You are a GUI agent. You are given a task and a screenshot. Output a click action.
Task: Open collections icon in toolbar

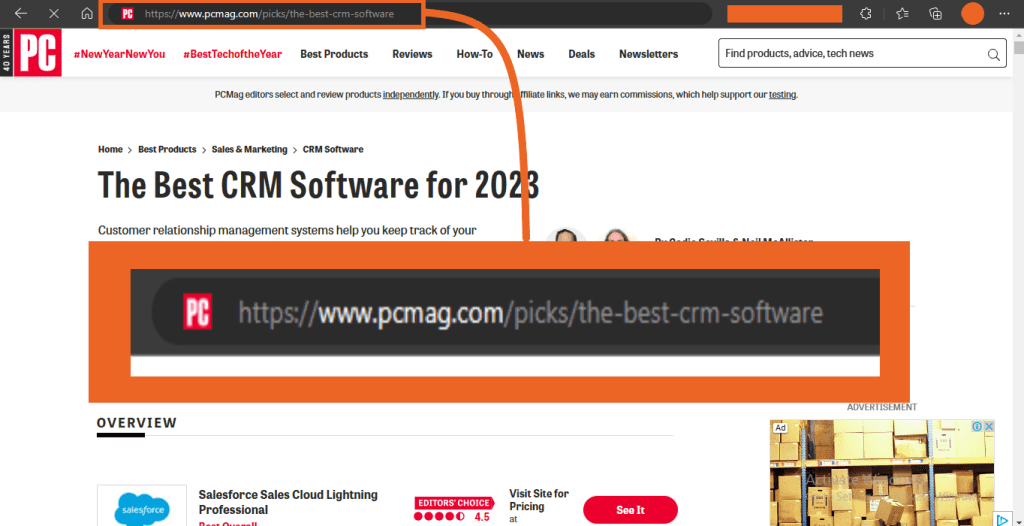coord(936,14)
